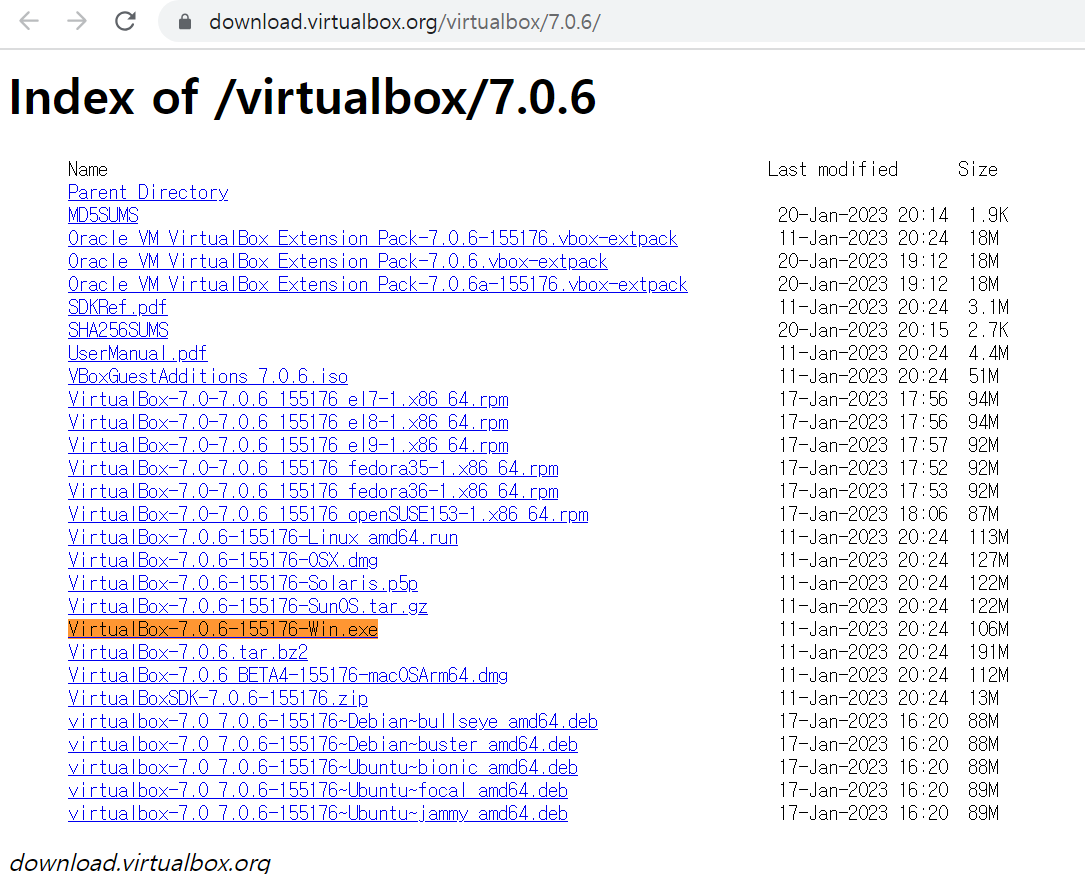This screenshot has height=874, width=1085.
Task: Click the 'Index of /virtualbox/7.0.6' heading
Action: (x=302, y=98)
